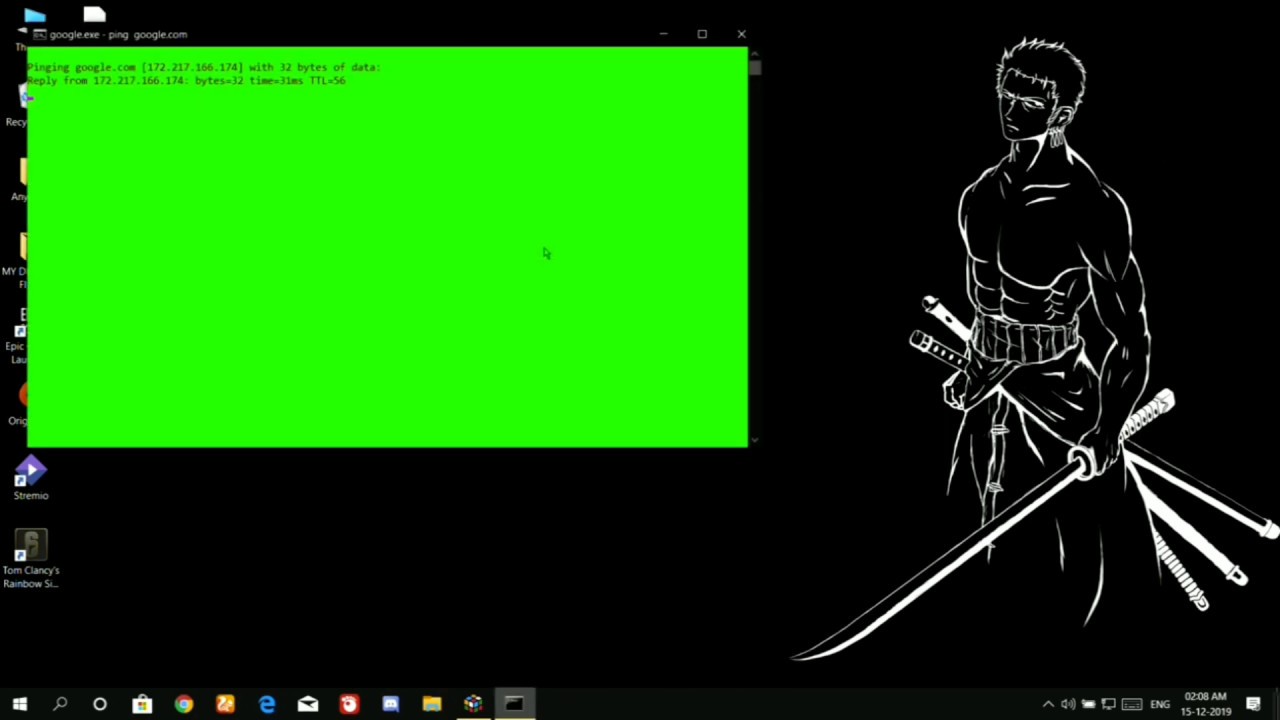Image resolution: width=1280 pixels, height=720 pixels.
Task: Click the command prompt window title icon
Action: (39, 34)
